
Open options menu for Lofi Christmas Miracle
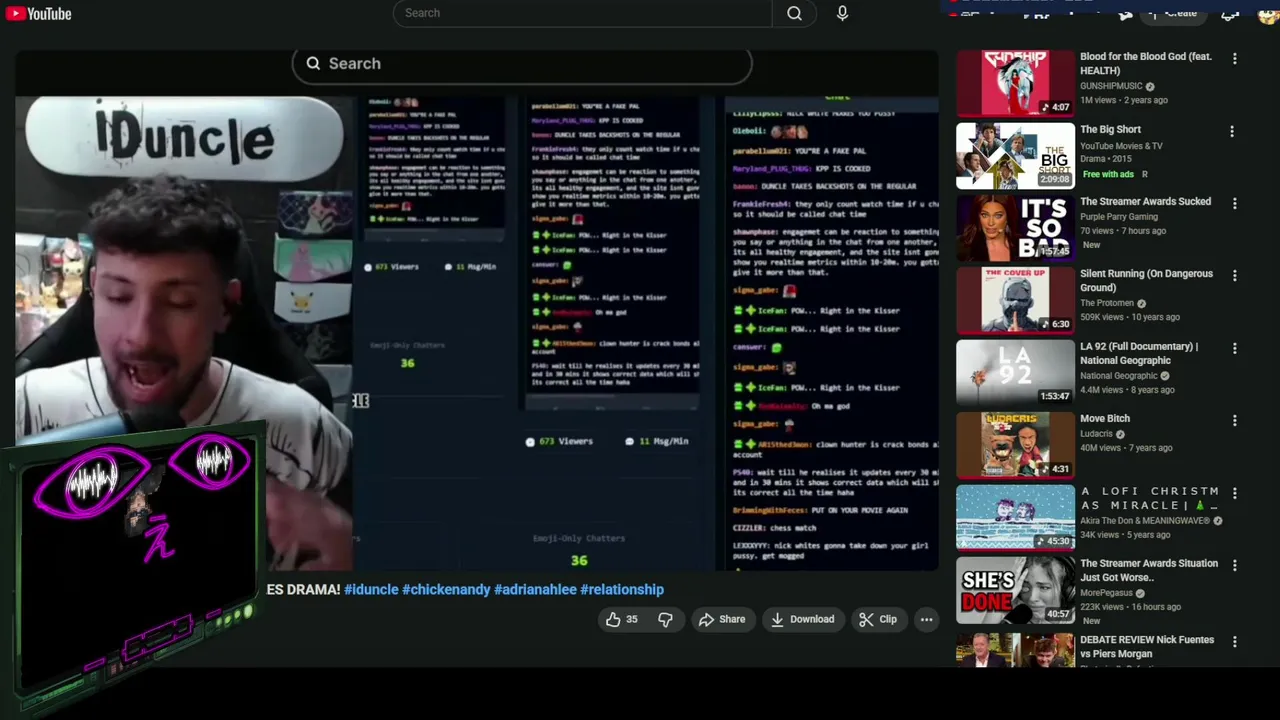point(1234,493)
